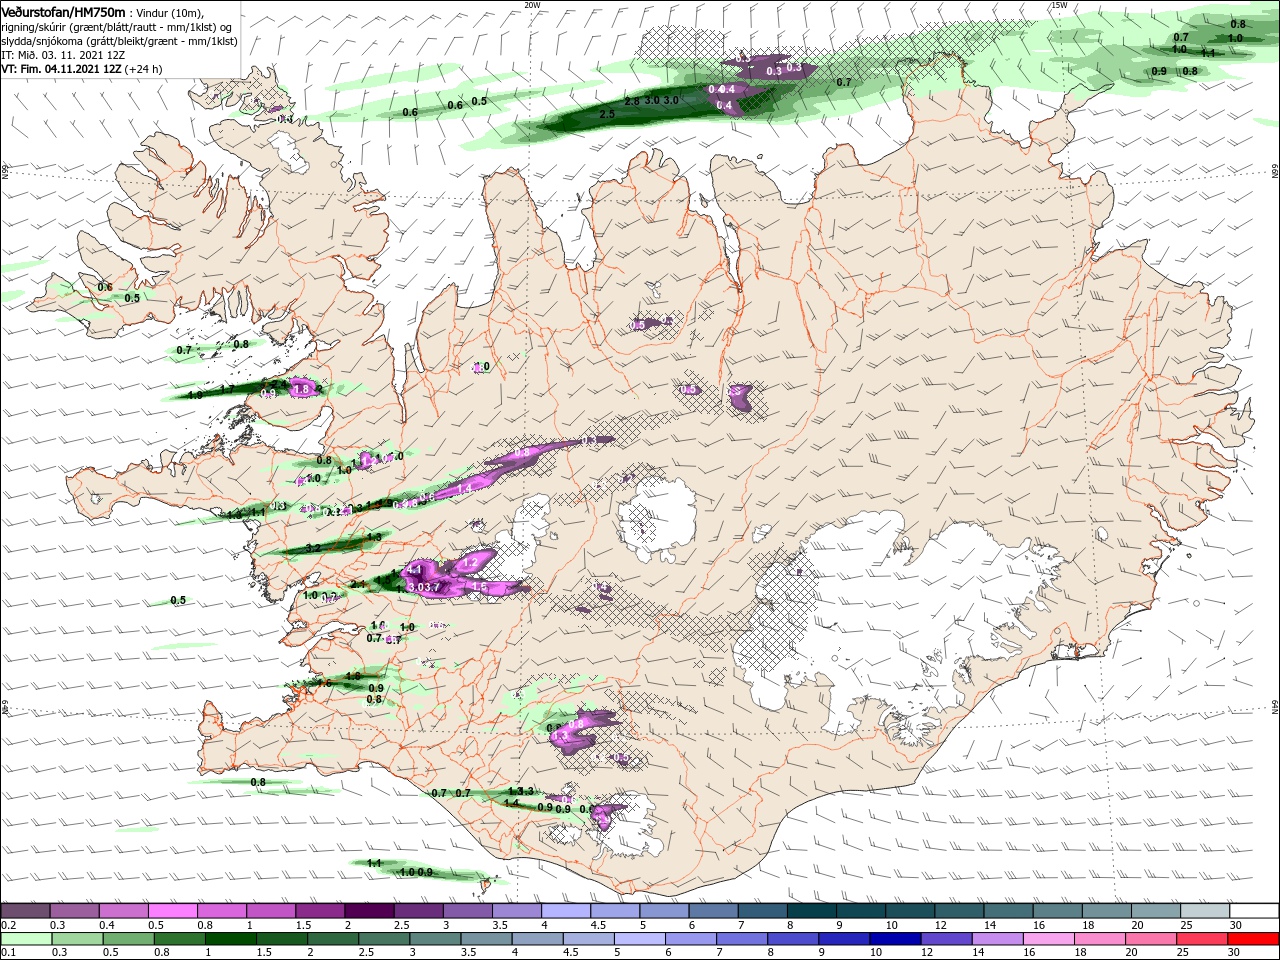Click the 'IT: Mið. 03. 11. 2021 12Z' line

(x=63, y=55)
